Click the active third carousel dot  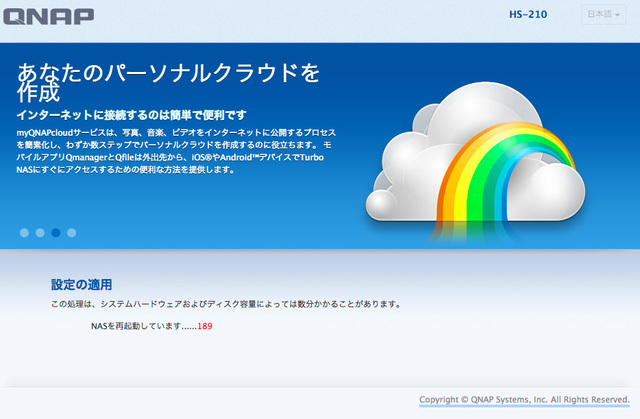[56, 232]
